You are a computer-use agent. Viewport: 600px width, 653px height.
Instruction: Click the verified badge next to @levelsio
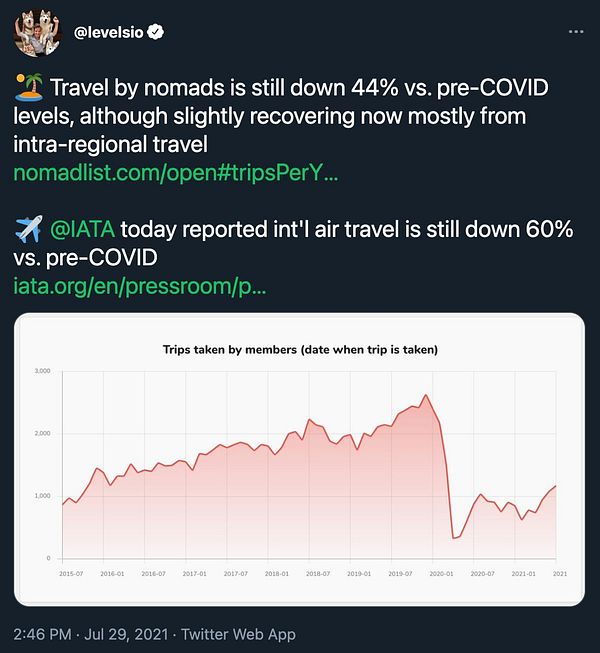tap(156, 32)
